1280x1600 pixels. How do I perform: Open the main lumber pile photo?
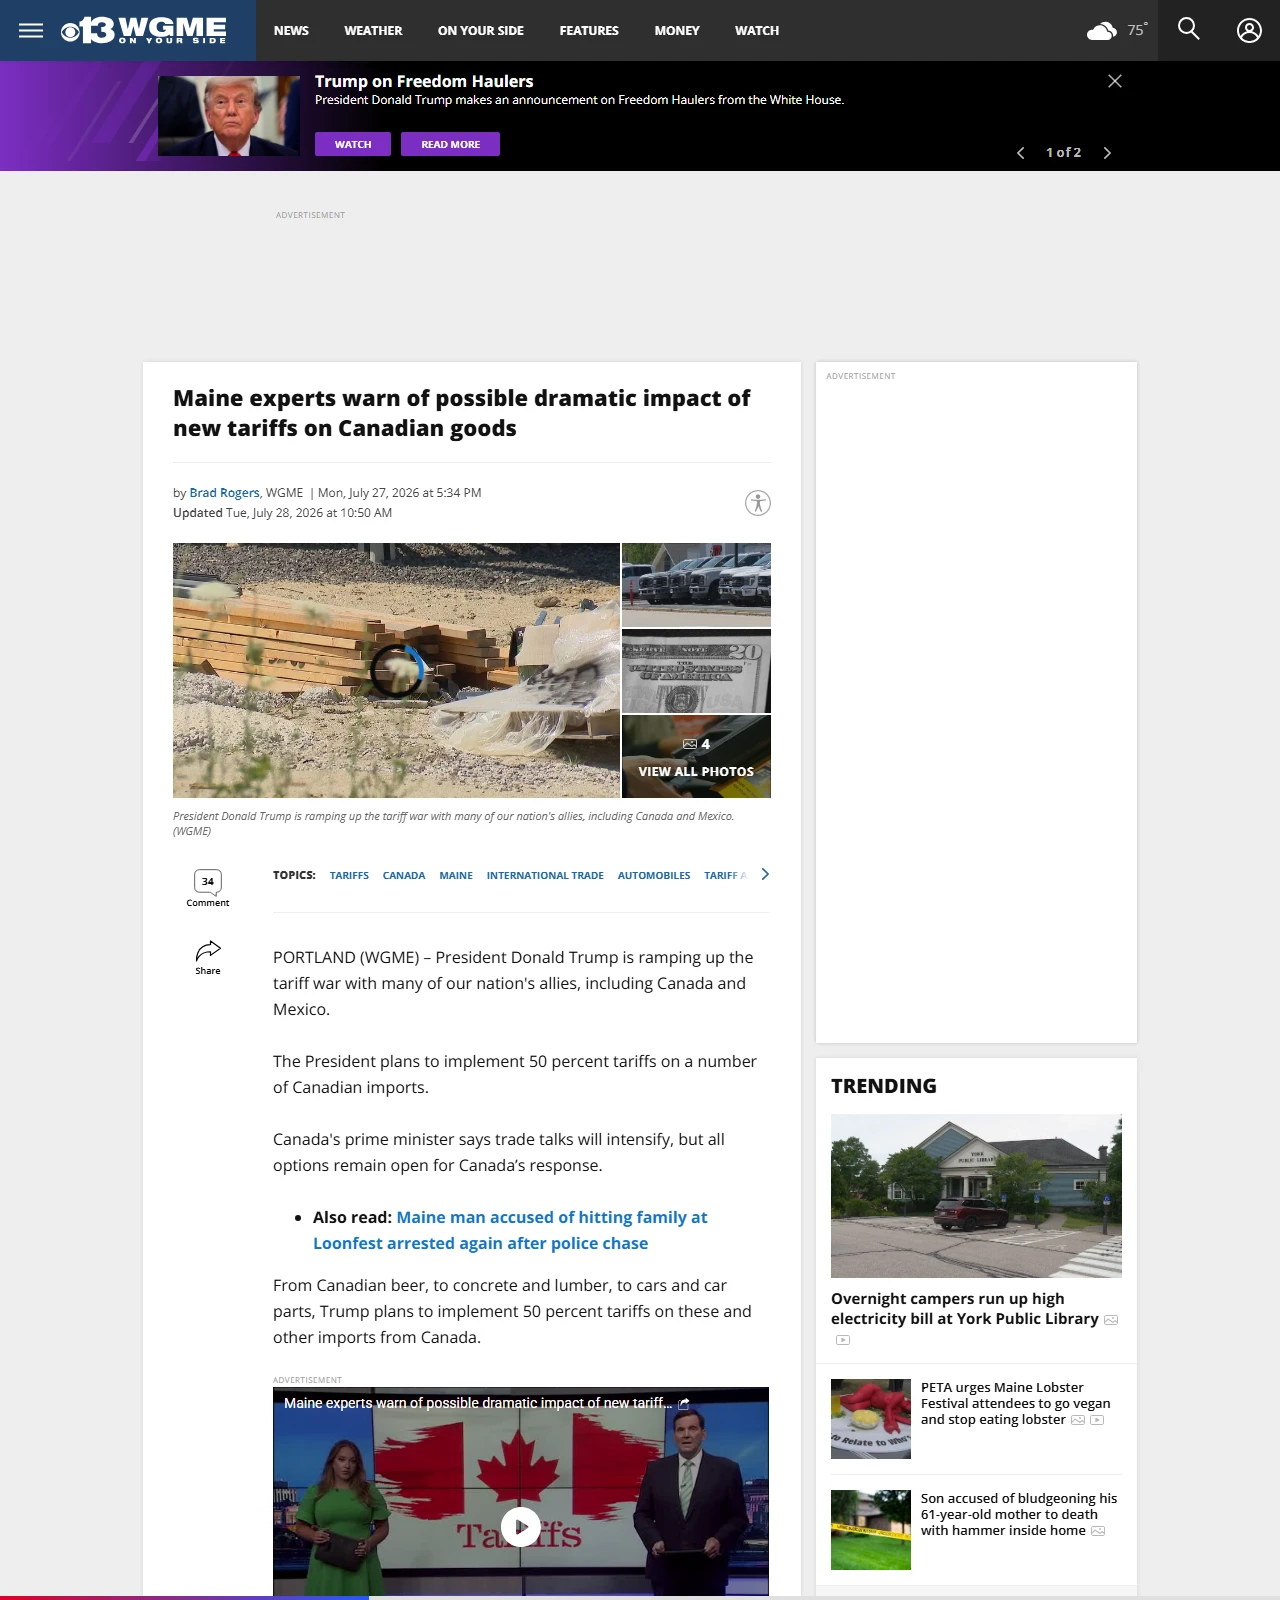(396, 670)
